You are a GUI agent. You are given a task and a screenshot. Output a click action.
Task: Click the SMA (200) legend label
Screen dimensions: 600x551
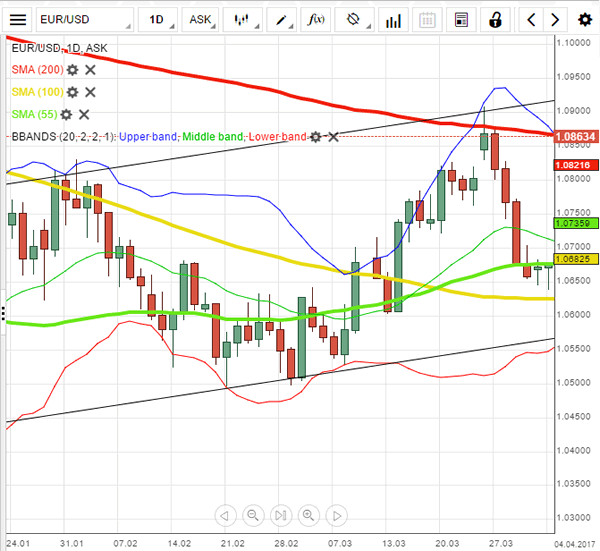pyautogui.click(x=38, y=70)
